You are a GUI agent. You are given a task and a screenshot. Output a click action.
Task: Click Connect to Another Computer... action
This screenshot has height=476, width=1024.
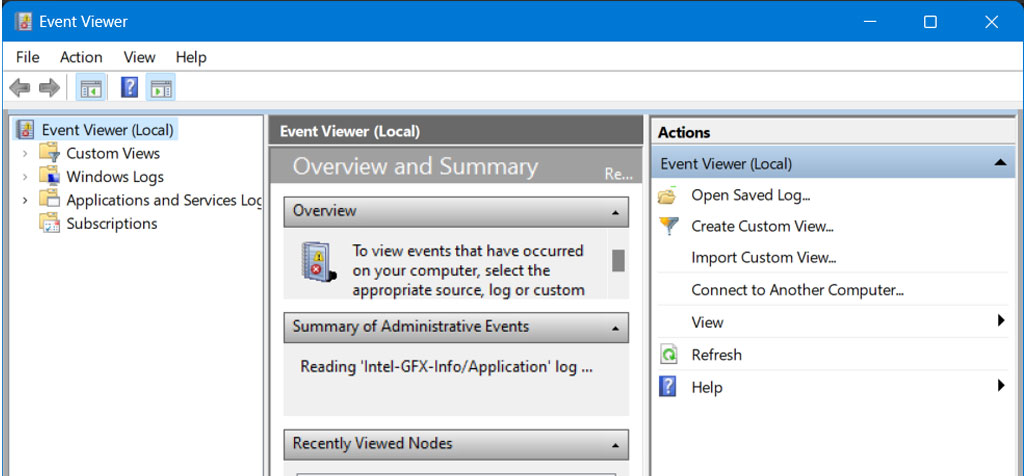(x=797, y=290)
